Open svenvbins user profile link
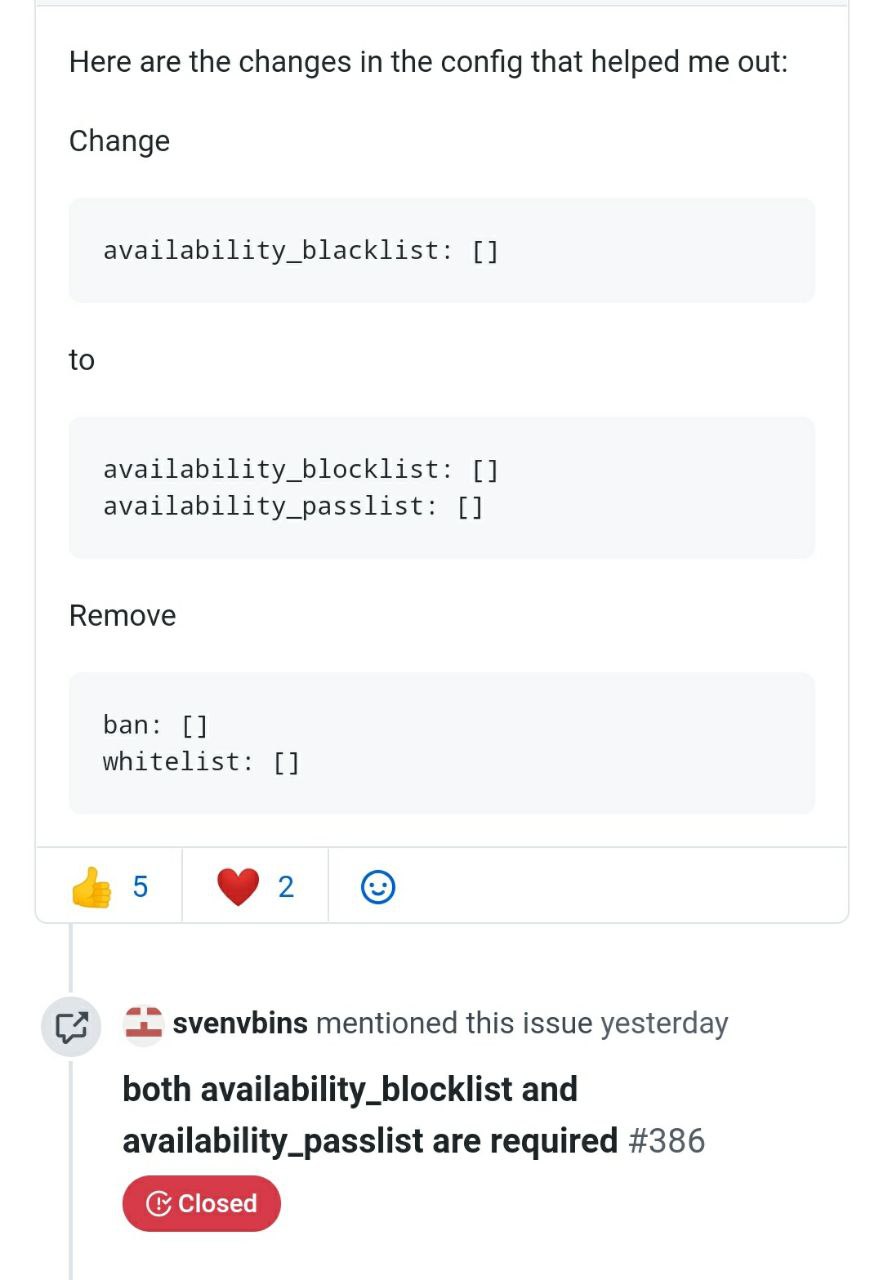This screenshot has height=1280, width=882. 240,1024
